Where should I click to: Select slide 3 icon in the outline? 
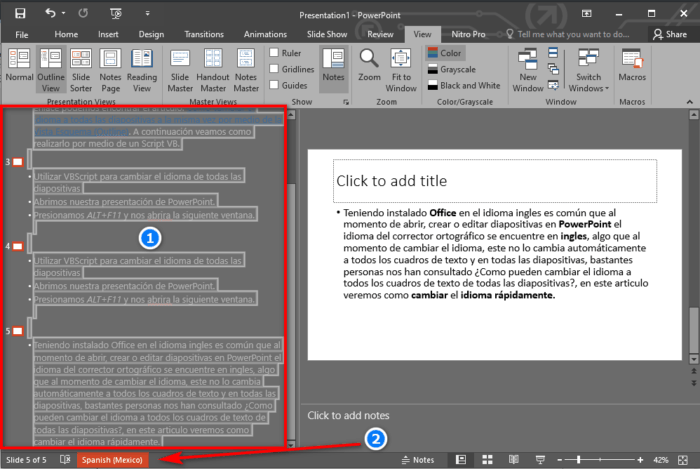(18, 162)
